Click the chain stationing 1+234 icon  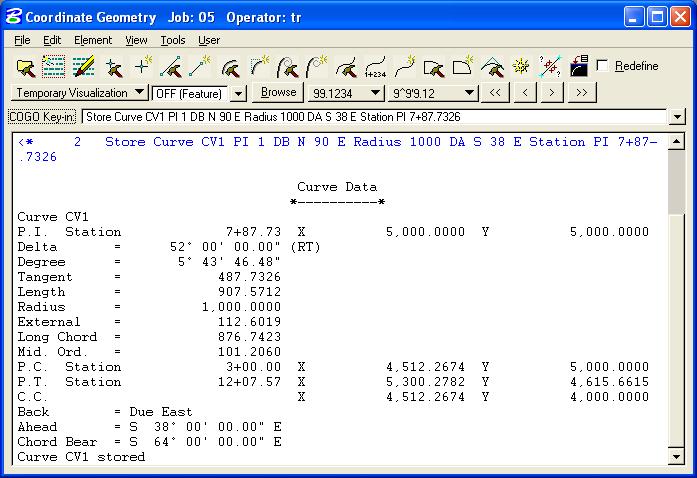[375, 67]
